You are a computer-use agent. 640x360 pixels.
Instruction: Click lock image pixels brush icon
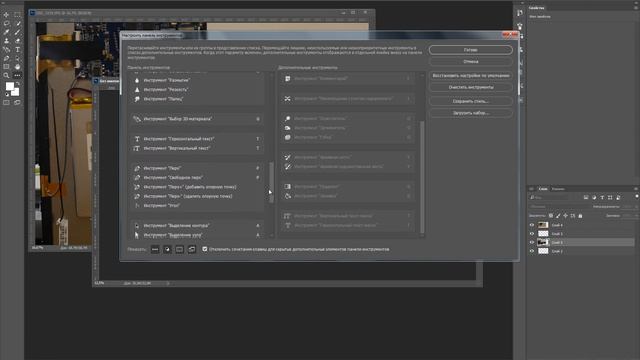pos(558,216)
